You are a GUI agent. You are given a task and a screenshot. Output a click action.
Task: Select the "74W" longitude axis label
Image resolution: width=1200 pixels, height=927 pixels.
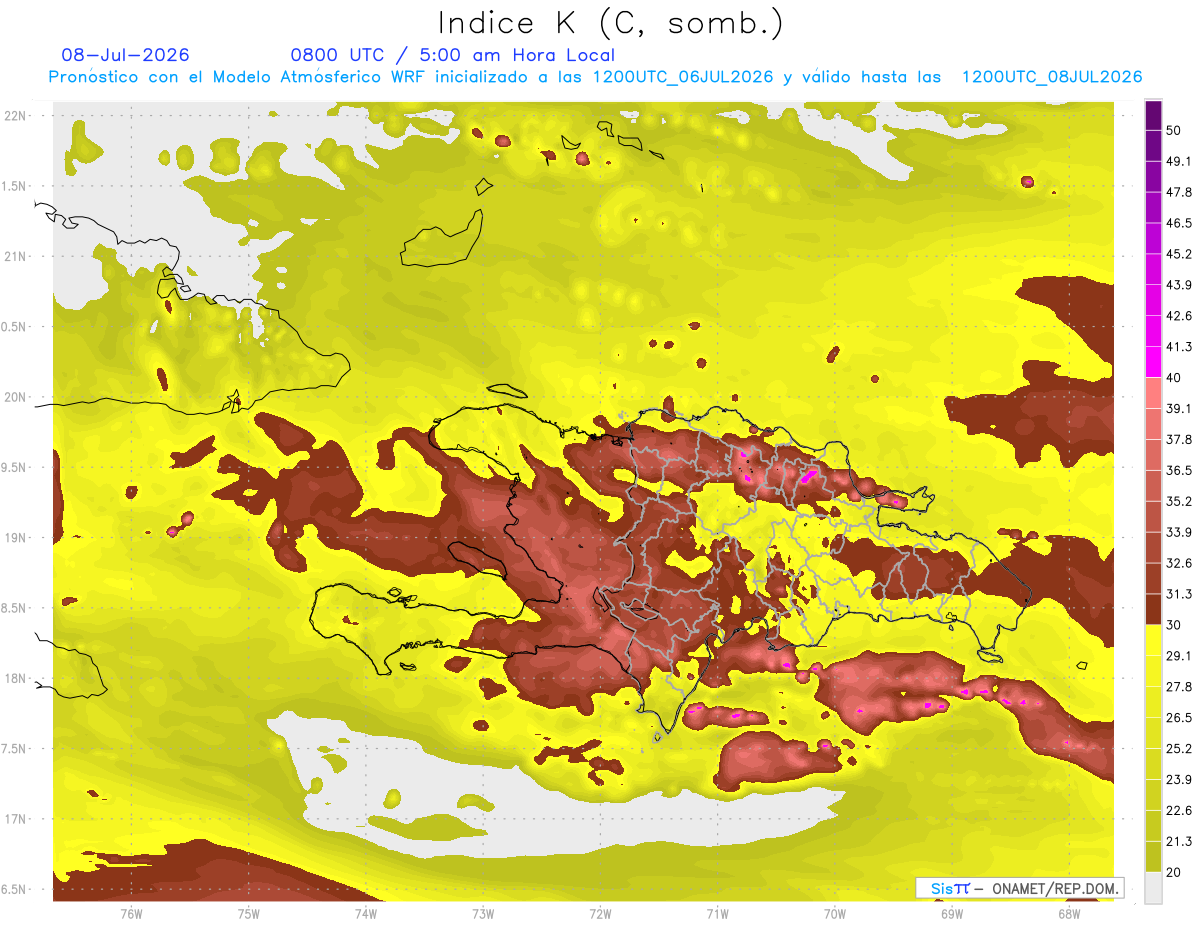pos(366,913)
